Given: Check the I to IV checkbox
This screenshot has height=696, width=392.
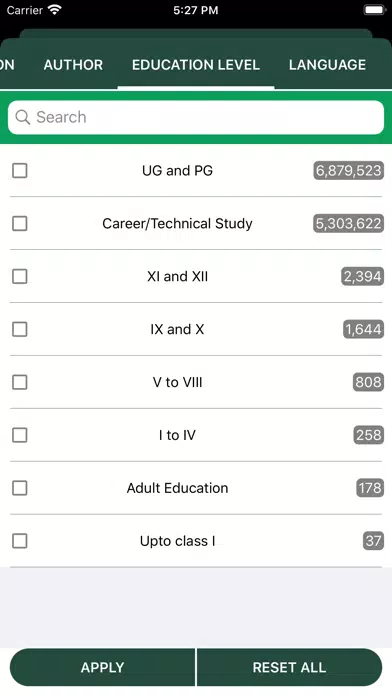Looking at the screenshot, I should pos(20,435).
